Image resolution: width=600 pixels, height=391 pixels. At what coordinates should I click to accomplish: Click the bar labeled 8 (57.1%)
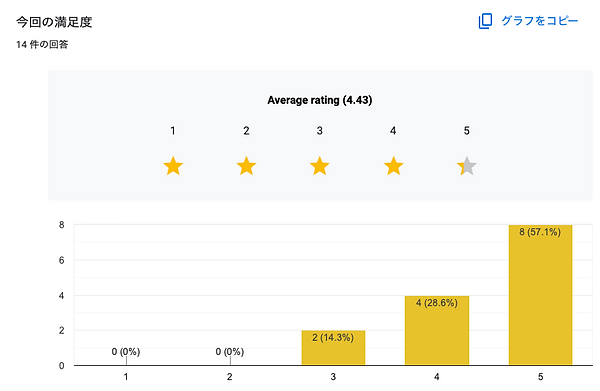[540, 295]
